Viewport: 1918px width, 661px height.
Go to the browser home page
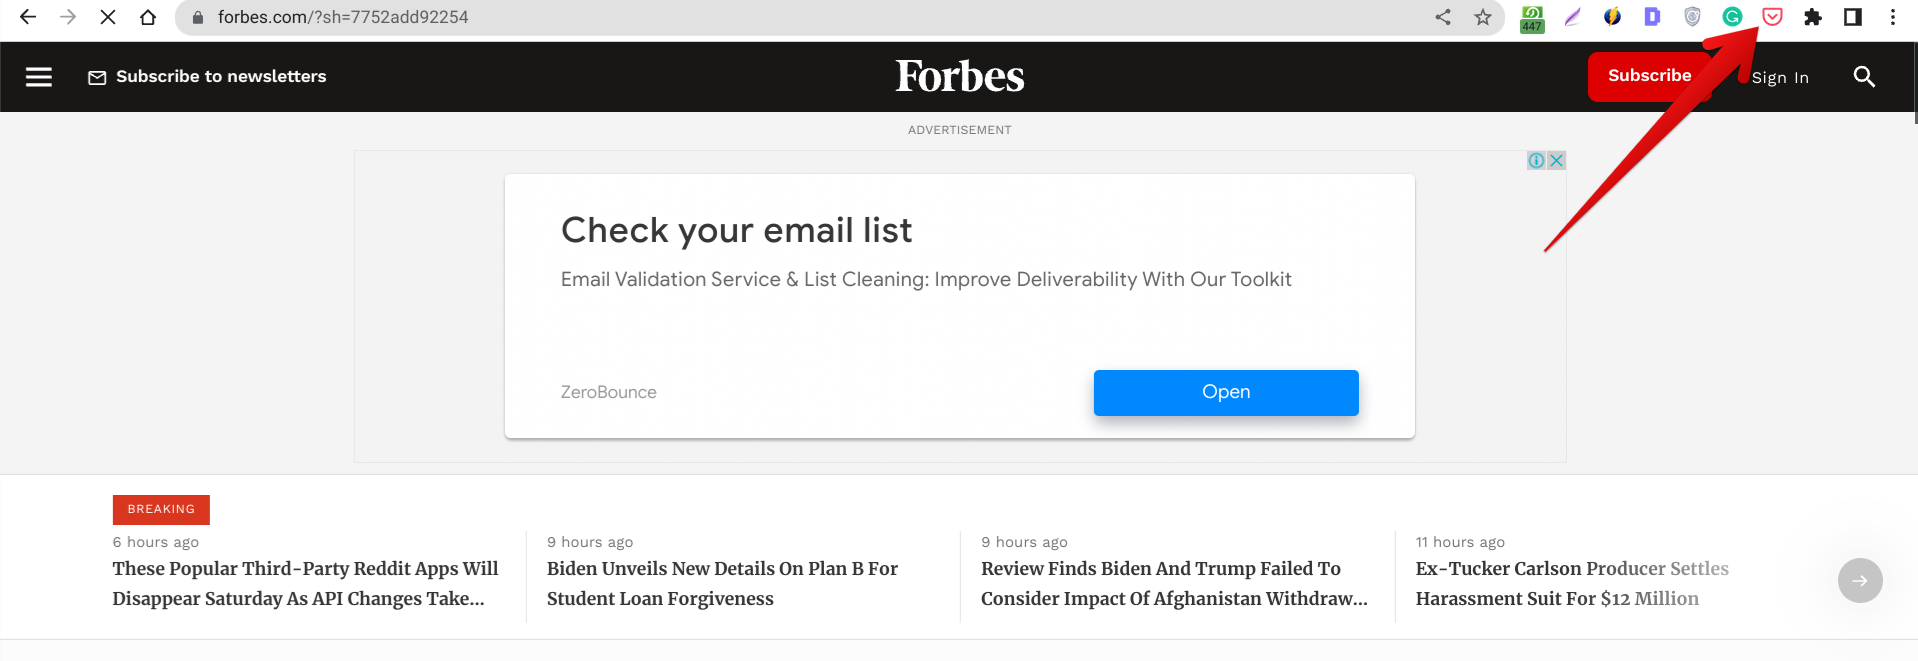pos(148,17)
